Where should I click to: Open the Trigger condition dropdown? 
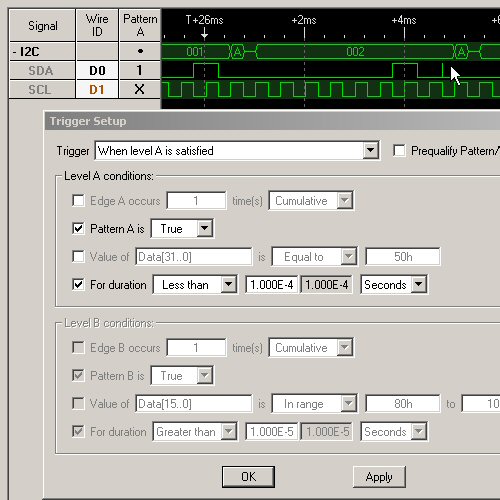point(371,151)
